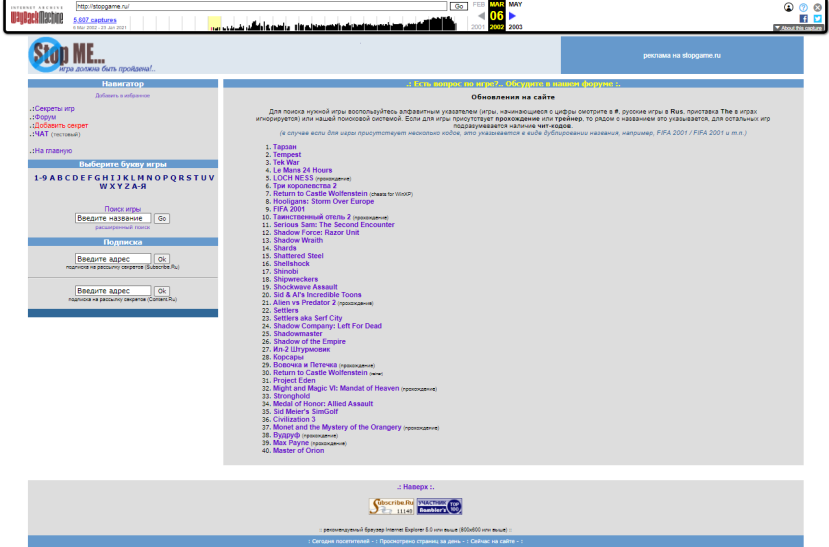The width and height of the screenshot is (829, 547).
Task: Open Shadow of the Empire link
Action: tap(309, 341)
